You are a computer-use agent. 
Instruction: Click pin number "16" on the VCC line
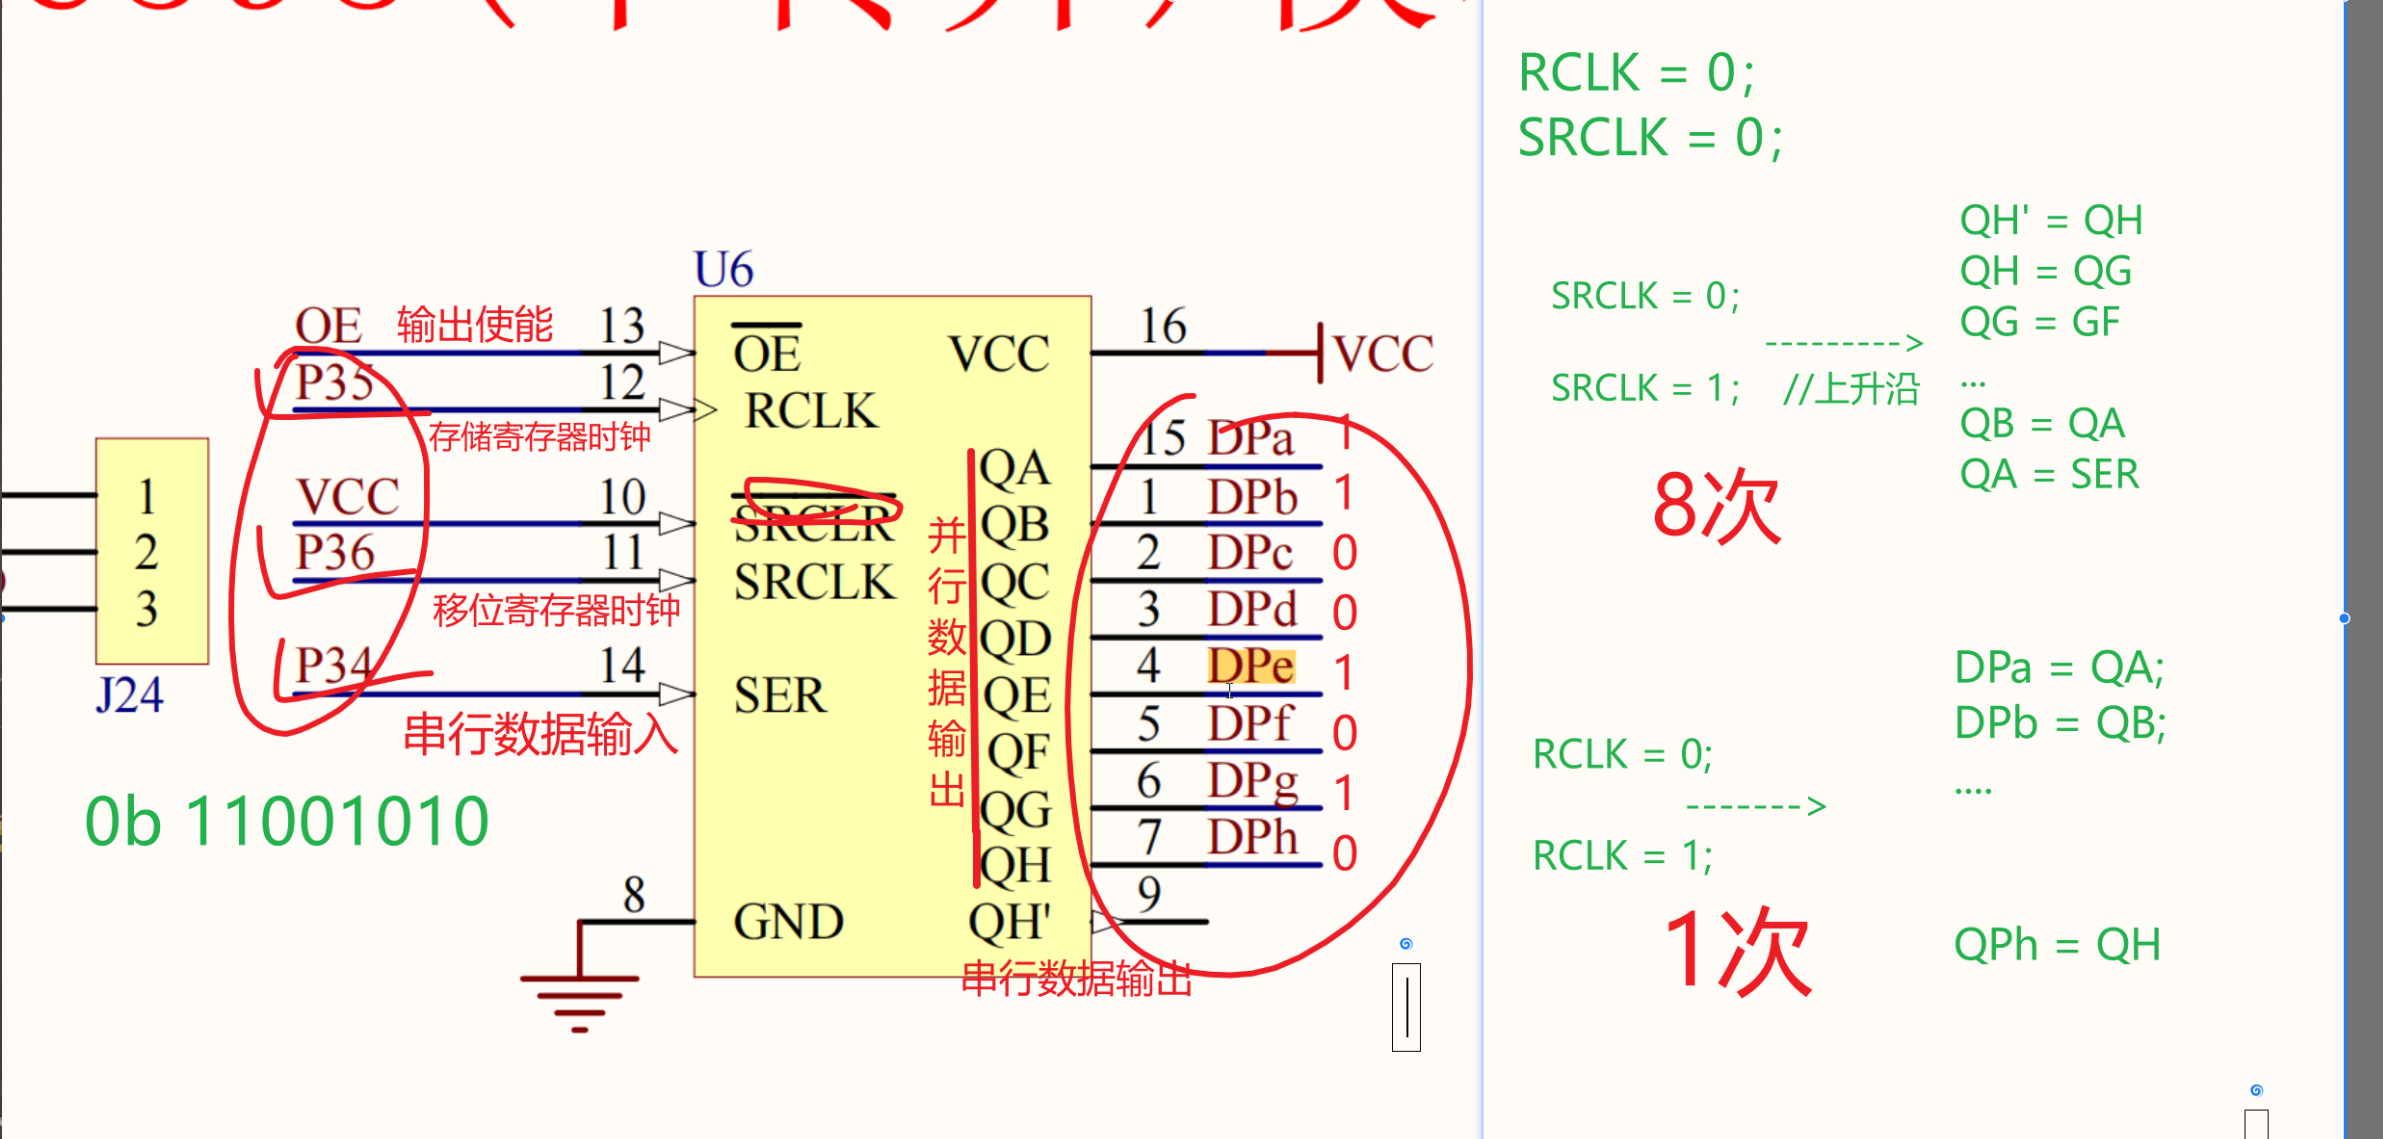pyautogui.click(x=1163, y=326)
